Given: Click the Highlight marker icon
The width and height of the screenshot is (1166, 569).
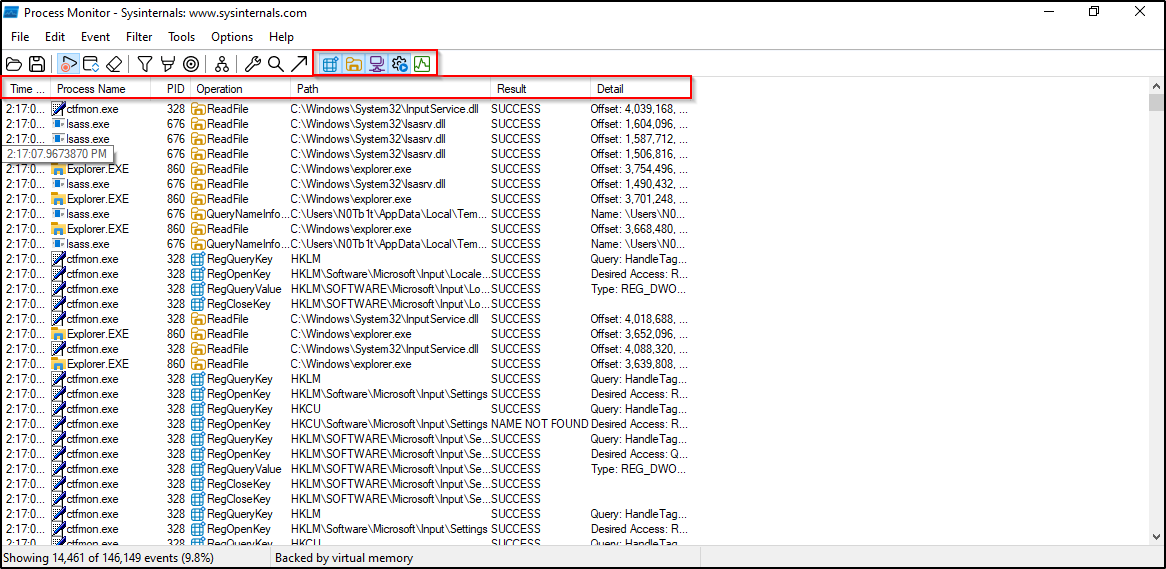Looking at the screenshot, I should point(167,64).
